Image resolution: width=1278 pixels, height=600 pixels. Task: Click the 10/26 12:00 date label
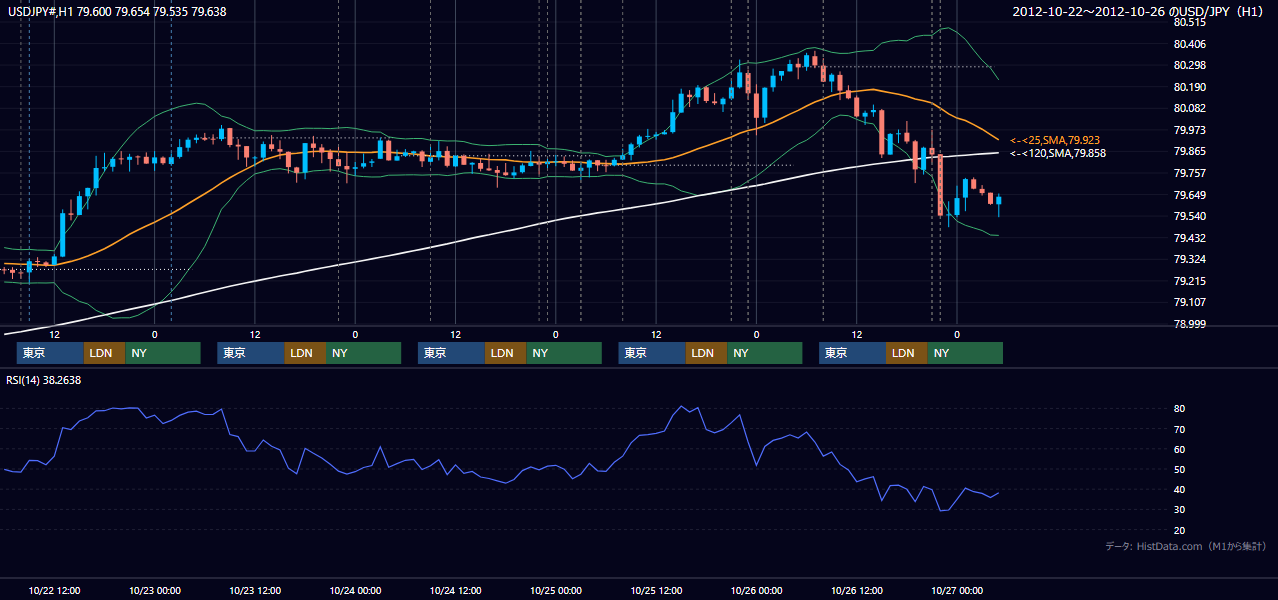tap(856, 590)
